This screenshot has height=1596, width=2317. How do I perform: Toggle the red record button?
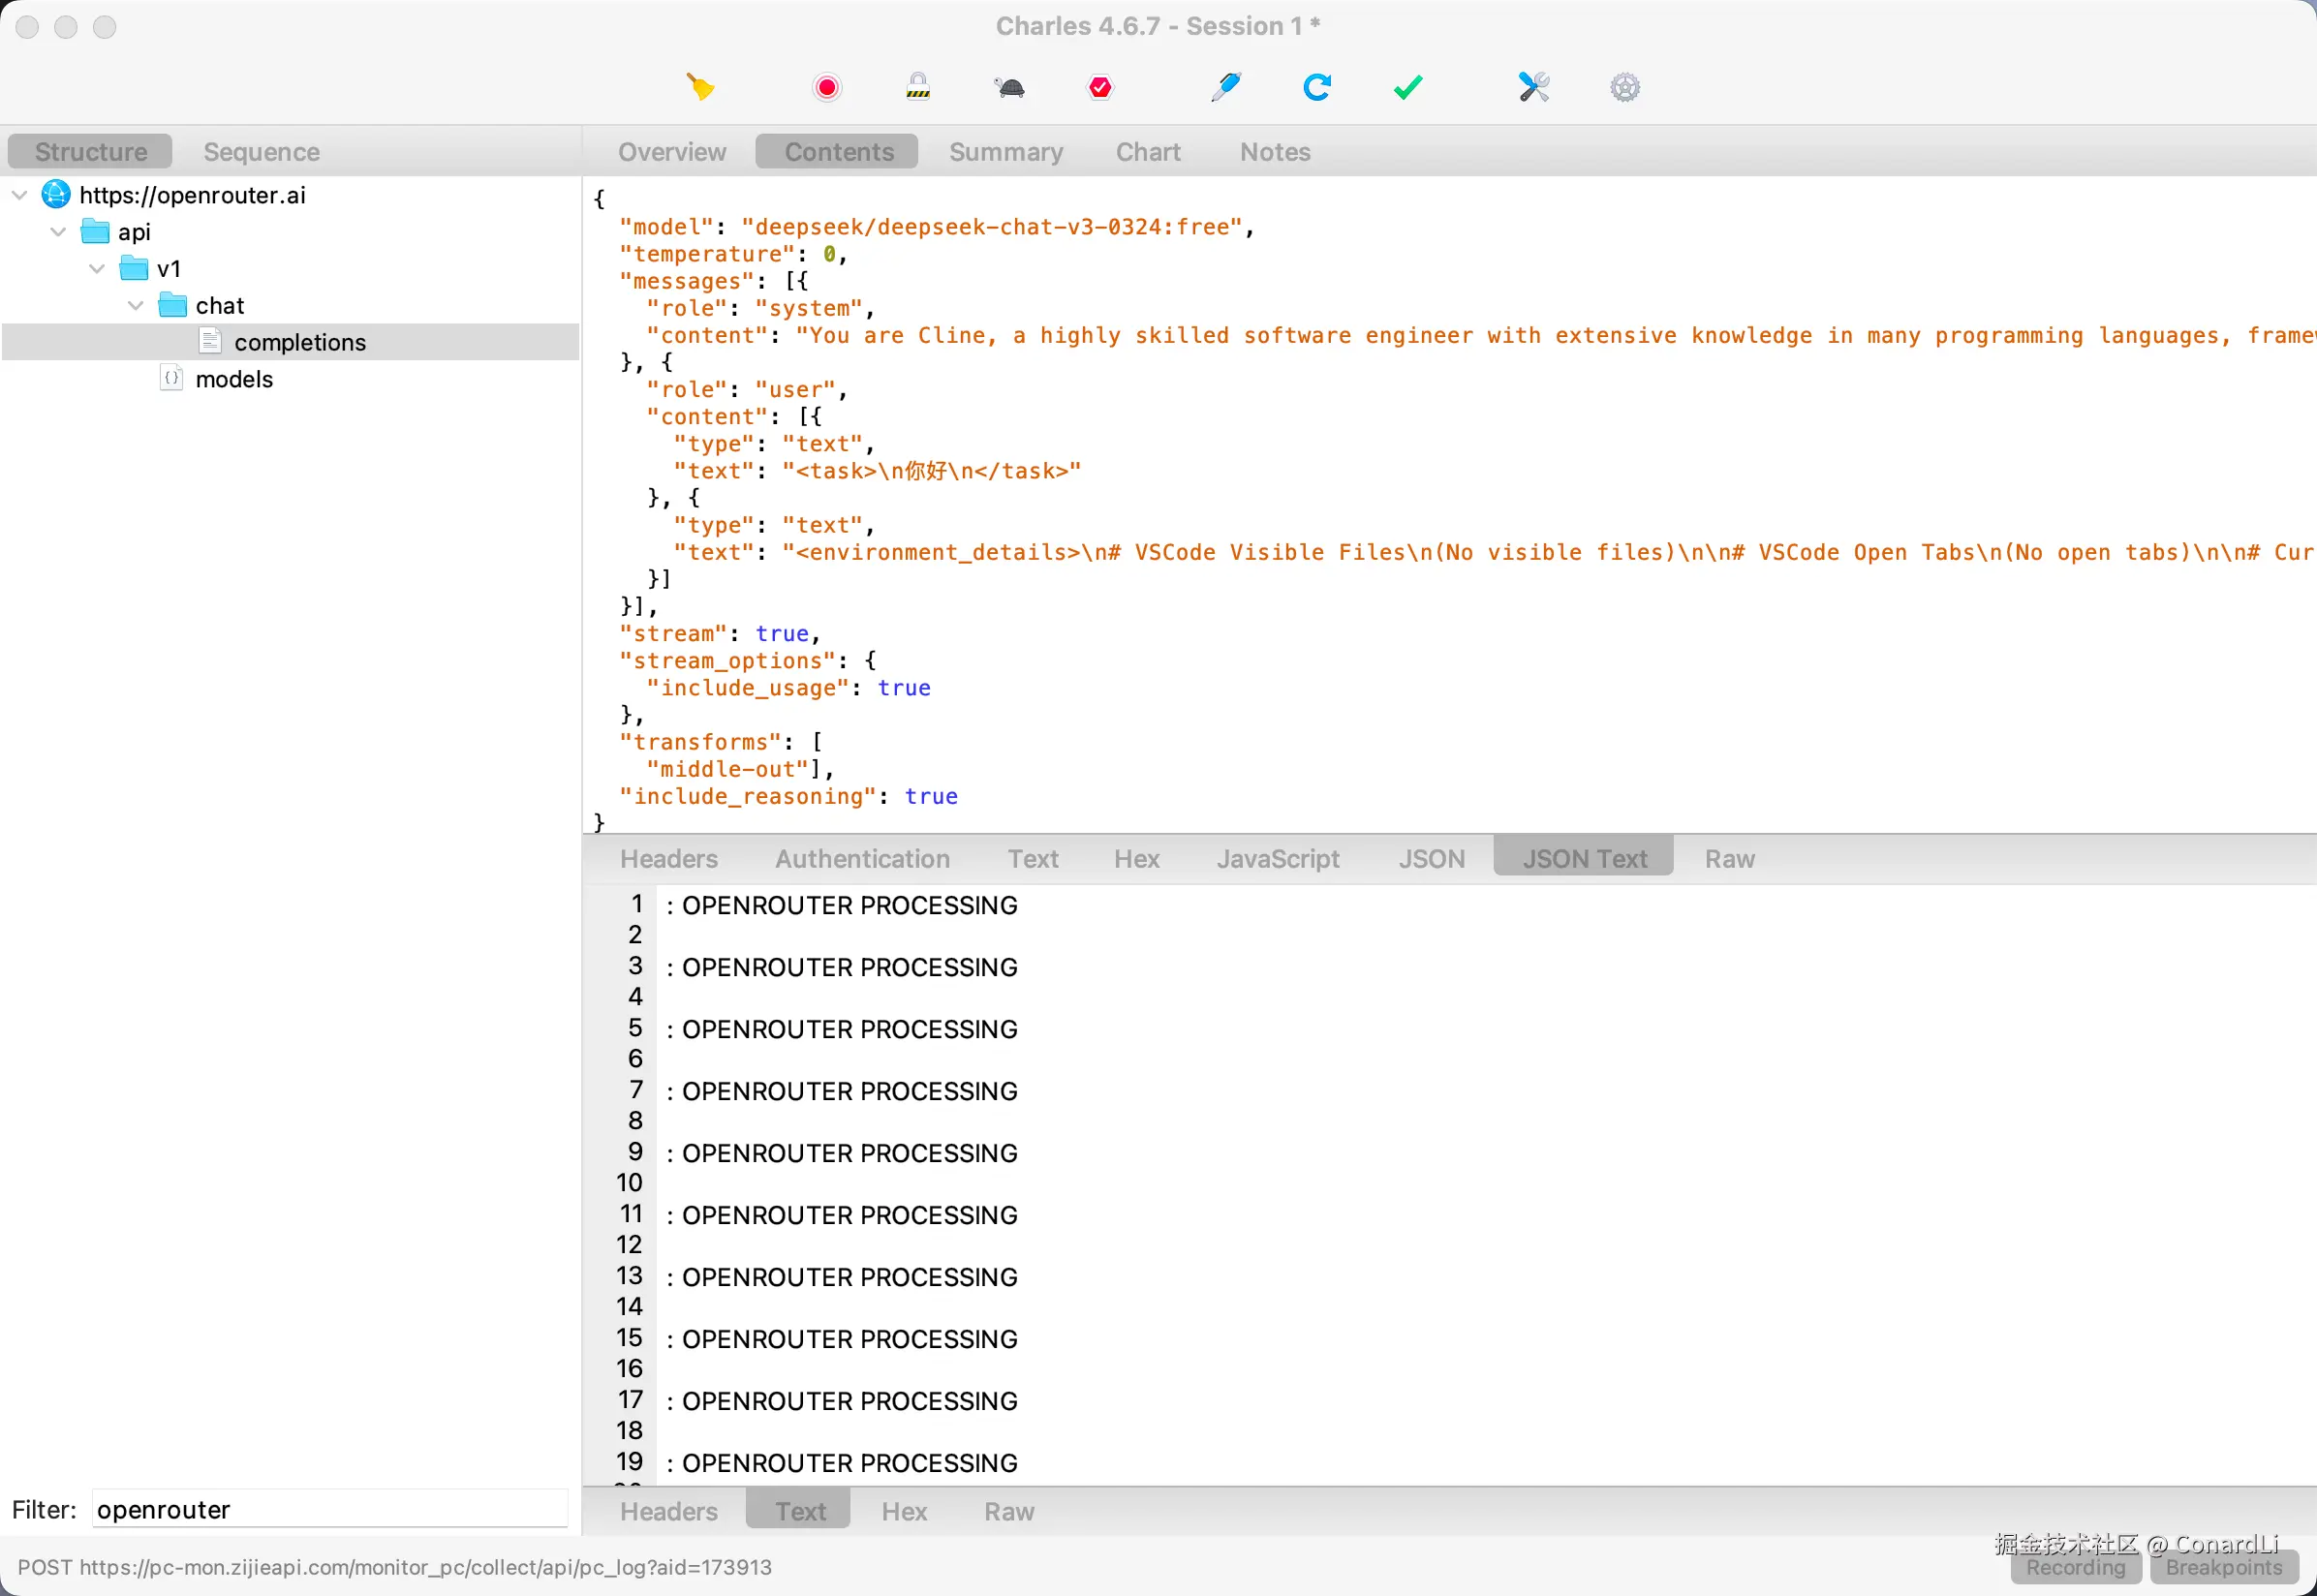[827, 87]
